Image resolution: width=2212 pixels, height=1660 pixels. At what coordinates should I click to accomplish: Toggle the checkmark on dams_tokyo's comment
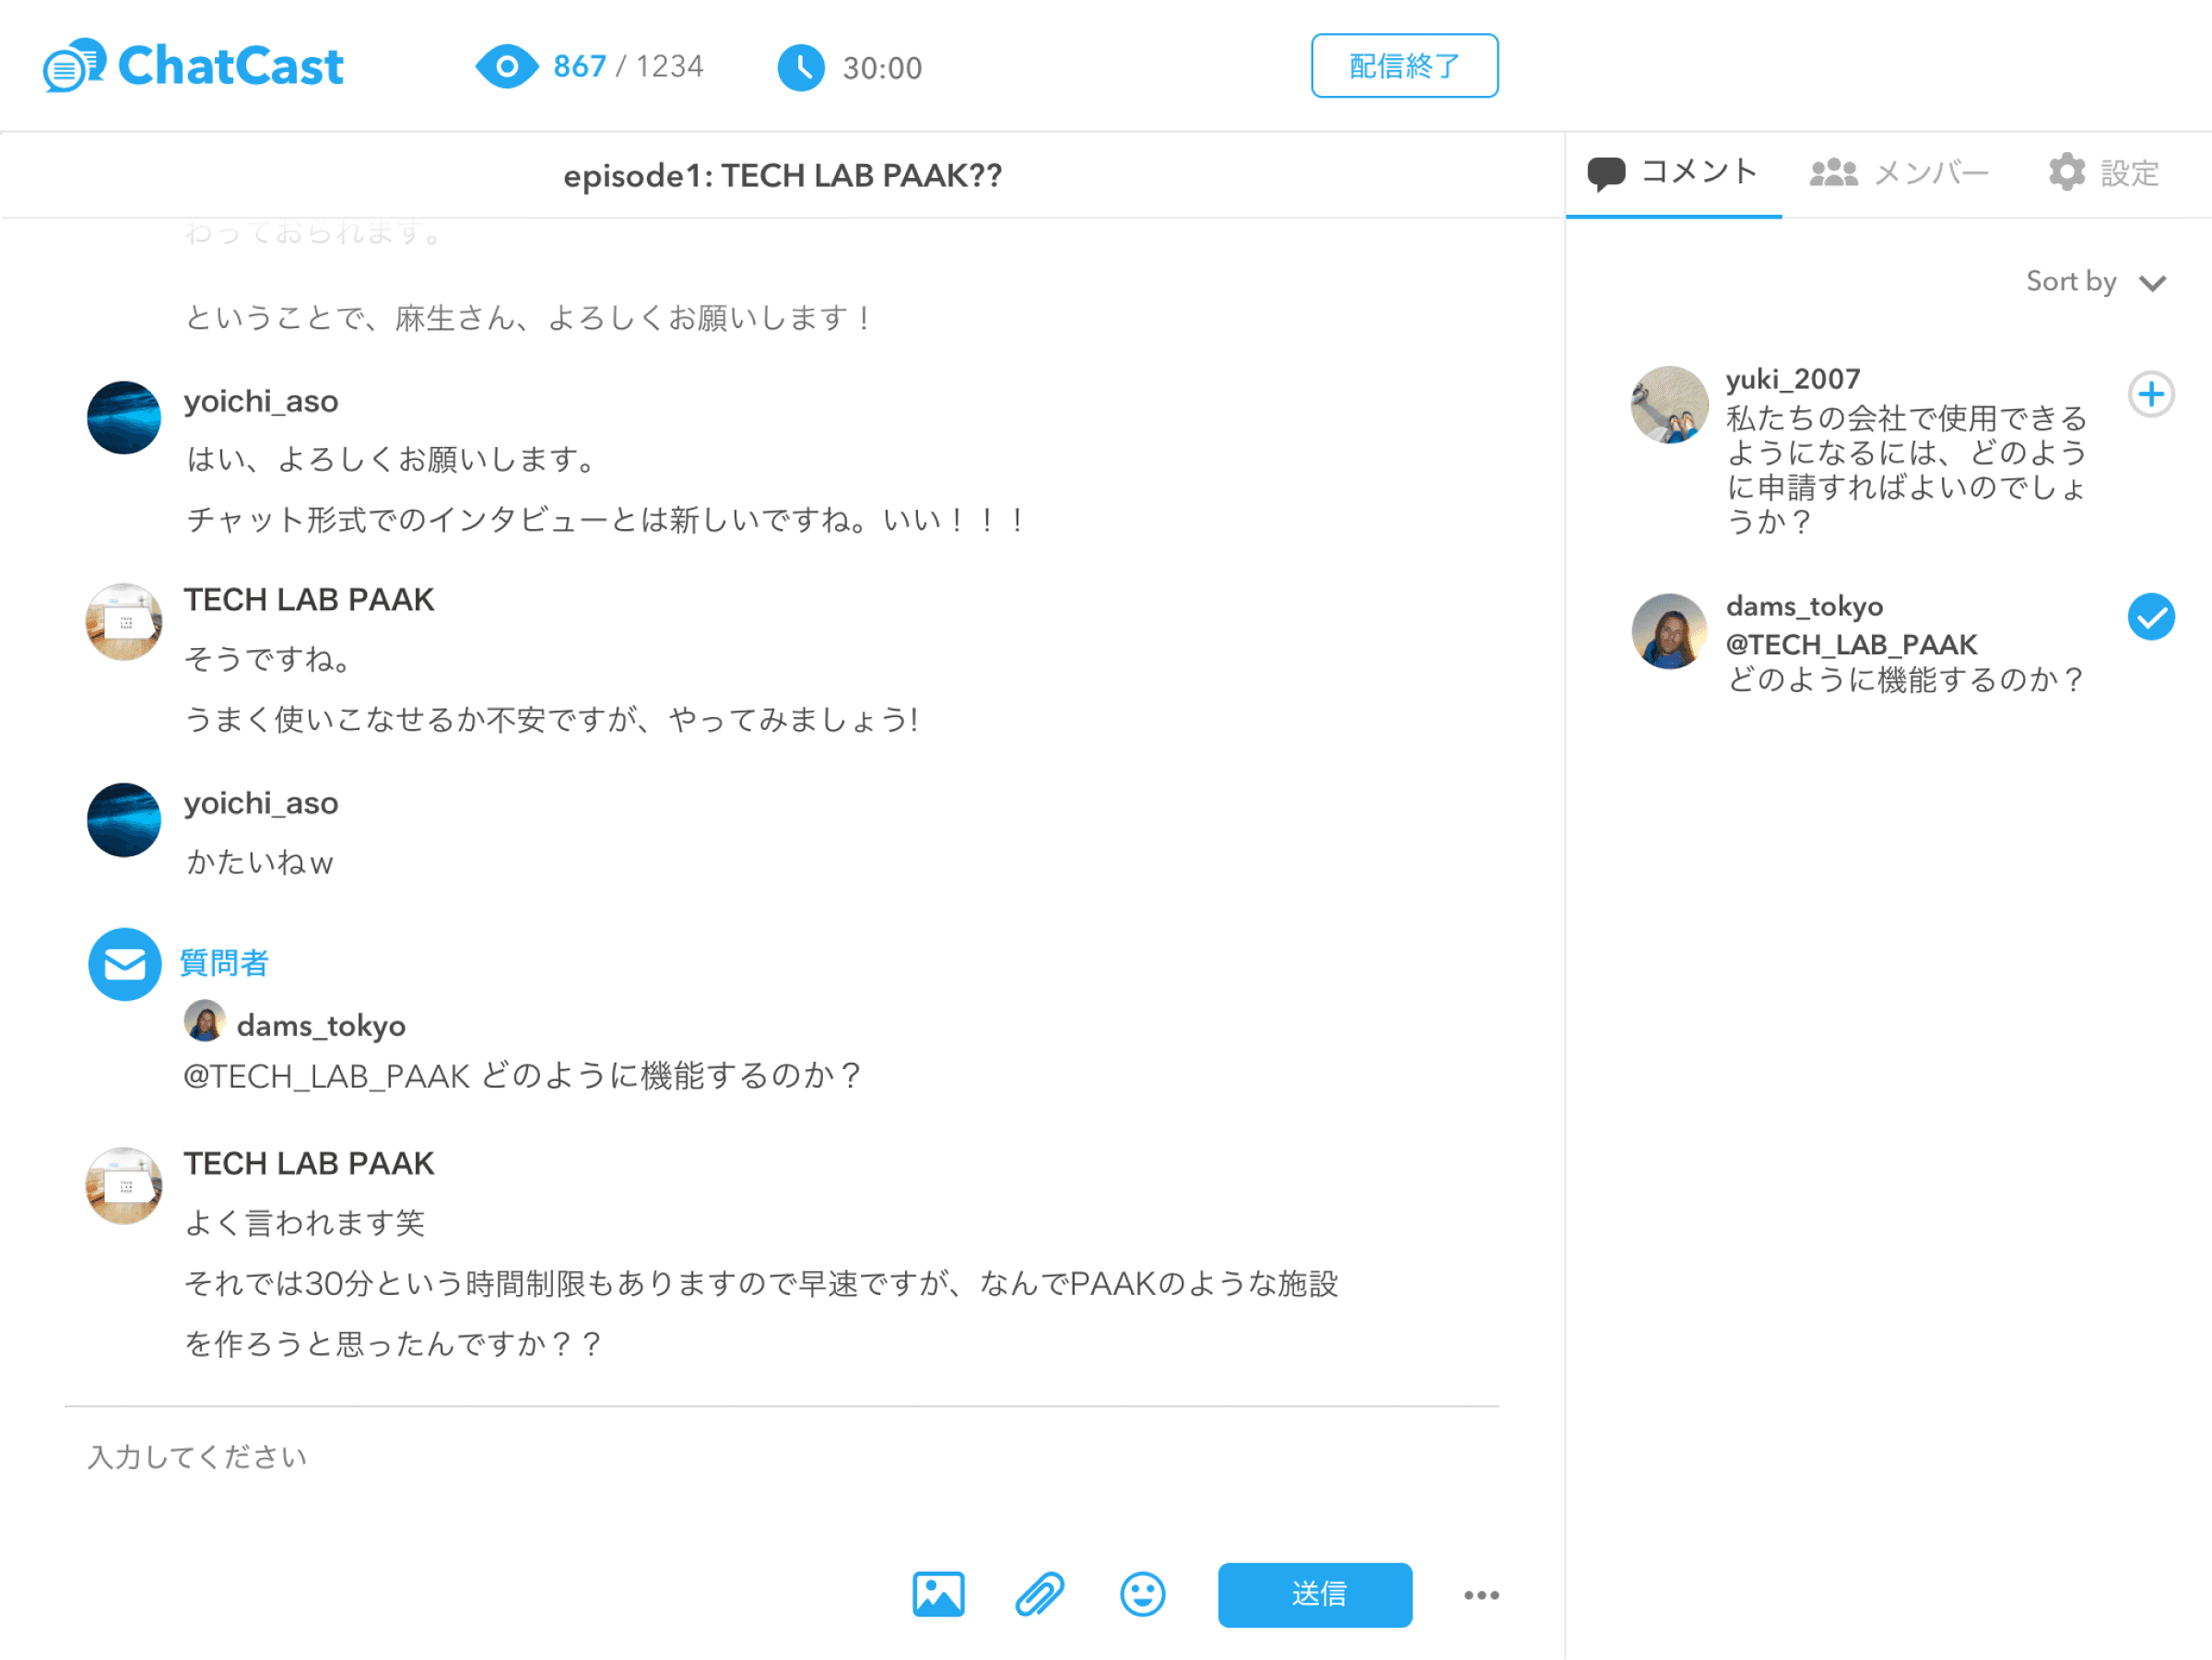pyautogui.click(x=2151, y=617)
